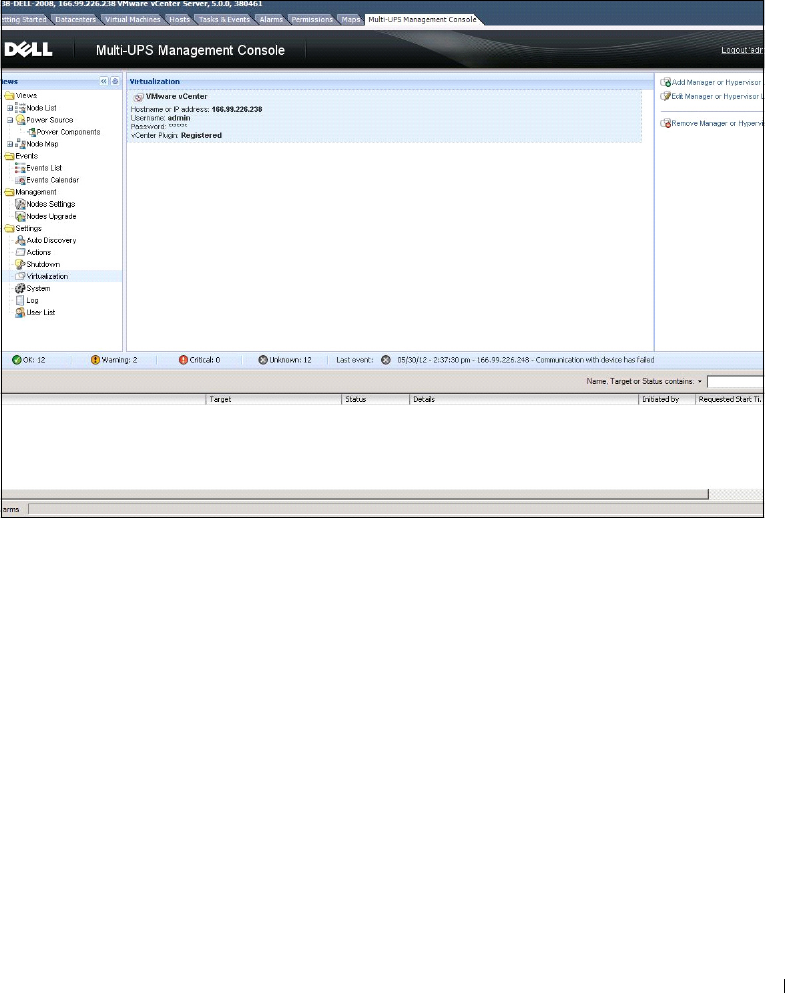Click the Log page icon
Image resolution: width=785 pixels, height=993 pixels.
point(20,300)
